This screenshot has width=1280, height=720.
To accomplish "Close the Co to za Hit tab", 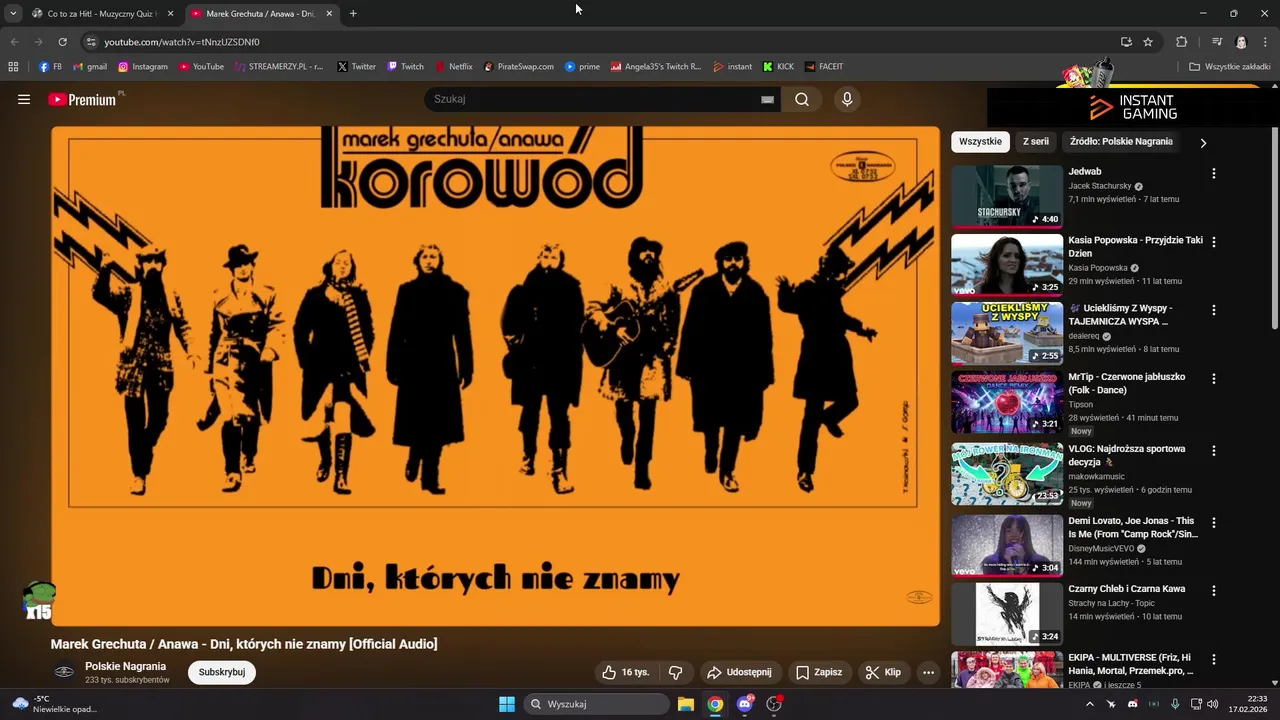I will 170,14.
